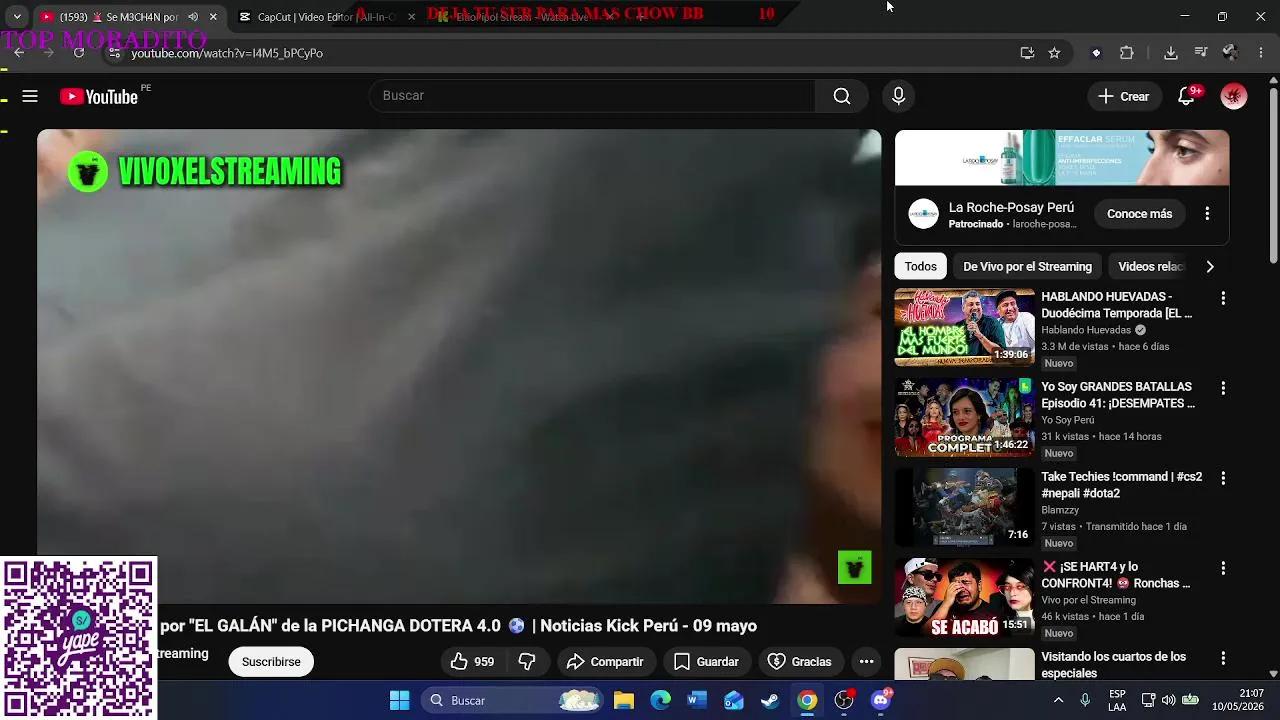
Task: Open the Take Techies video thumbnail
Action: click(x=964, y=507)
